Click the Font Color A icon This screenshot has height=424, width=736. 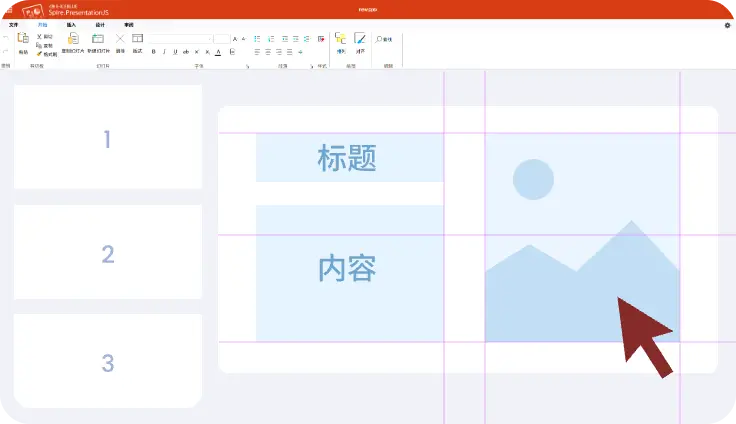(218, 52)
